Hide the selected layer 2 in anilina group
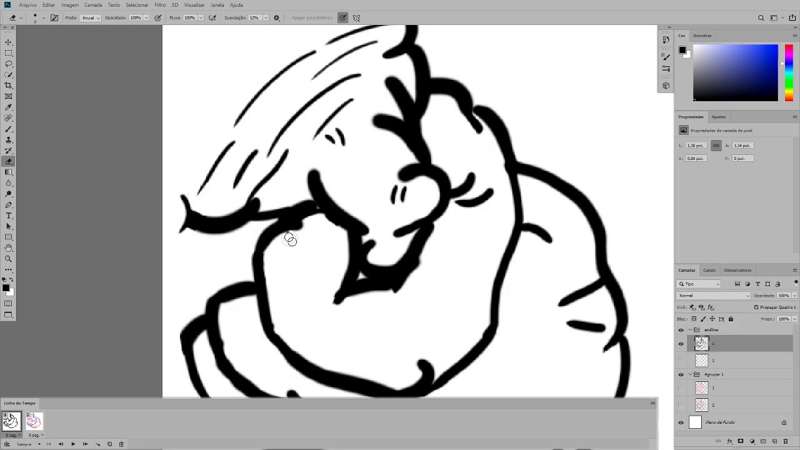Screen dimensions: 800x450 click(681, 344)
